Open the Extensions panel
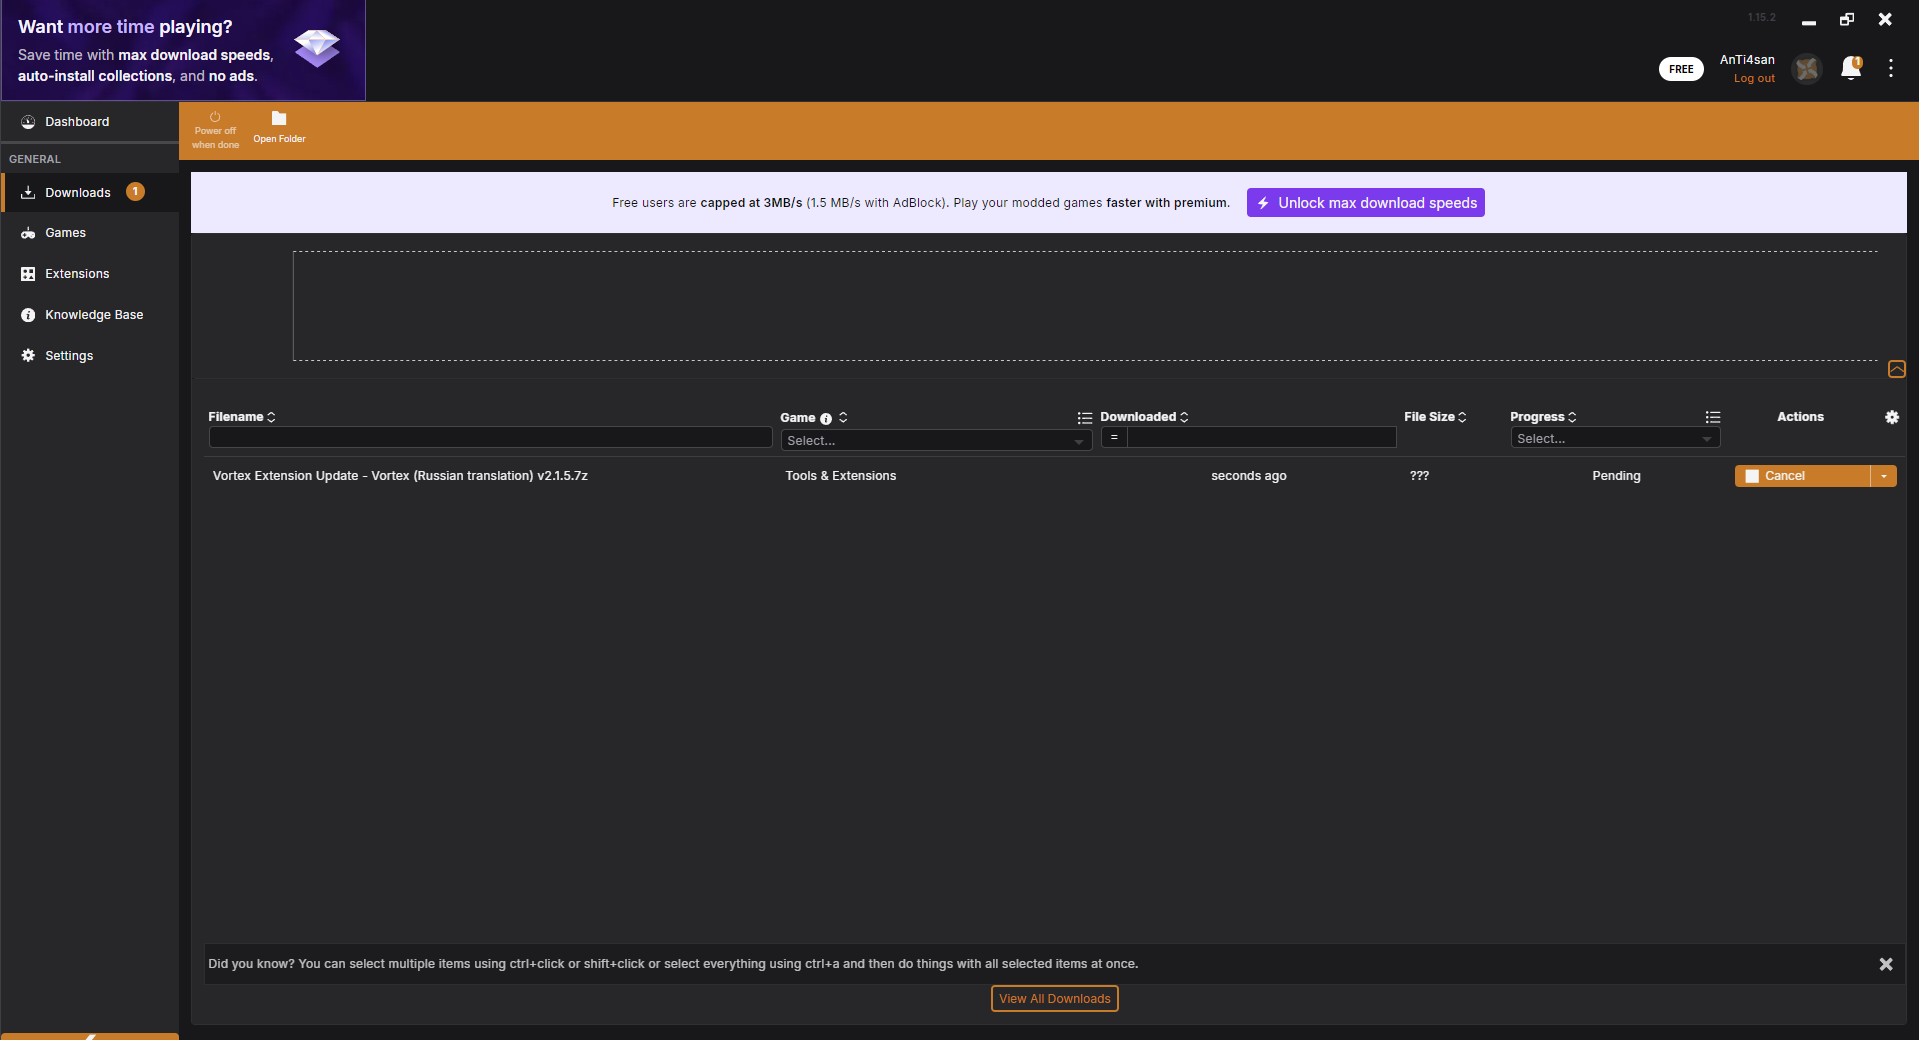This screenshot has height=1040, width=1919. 77,273
